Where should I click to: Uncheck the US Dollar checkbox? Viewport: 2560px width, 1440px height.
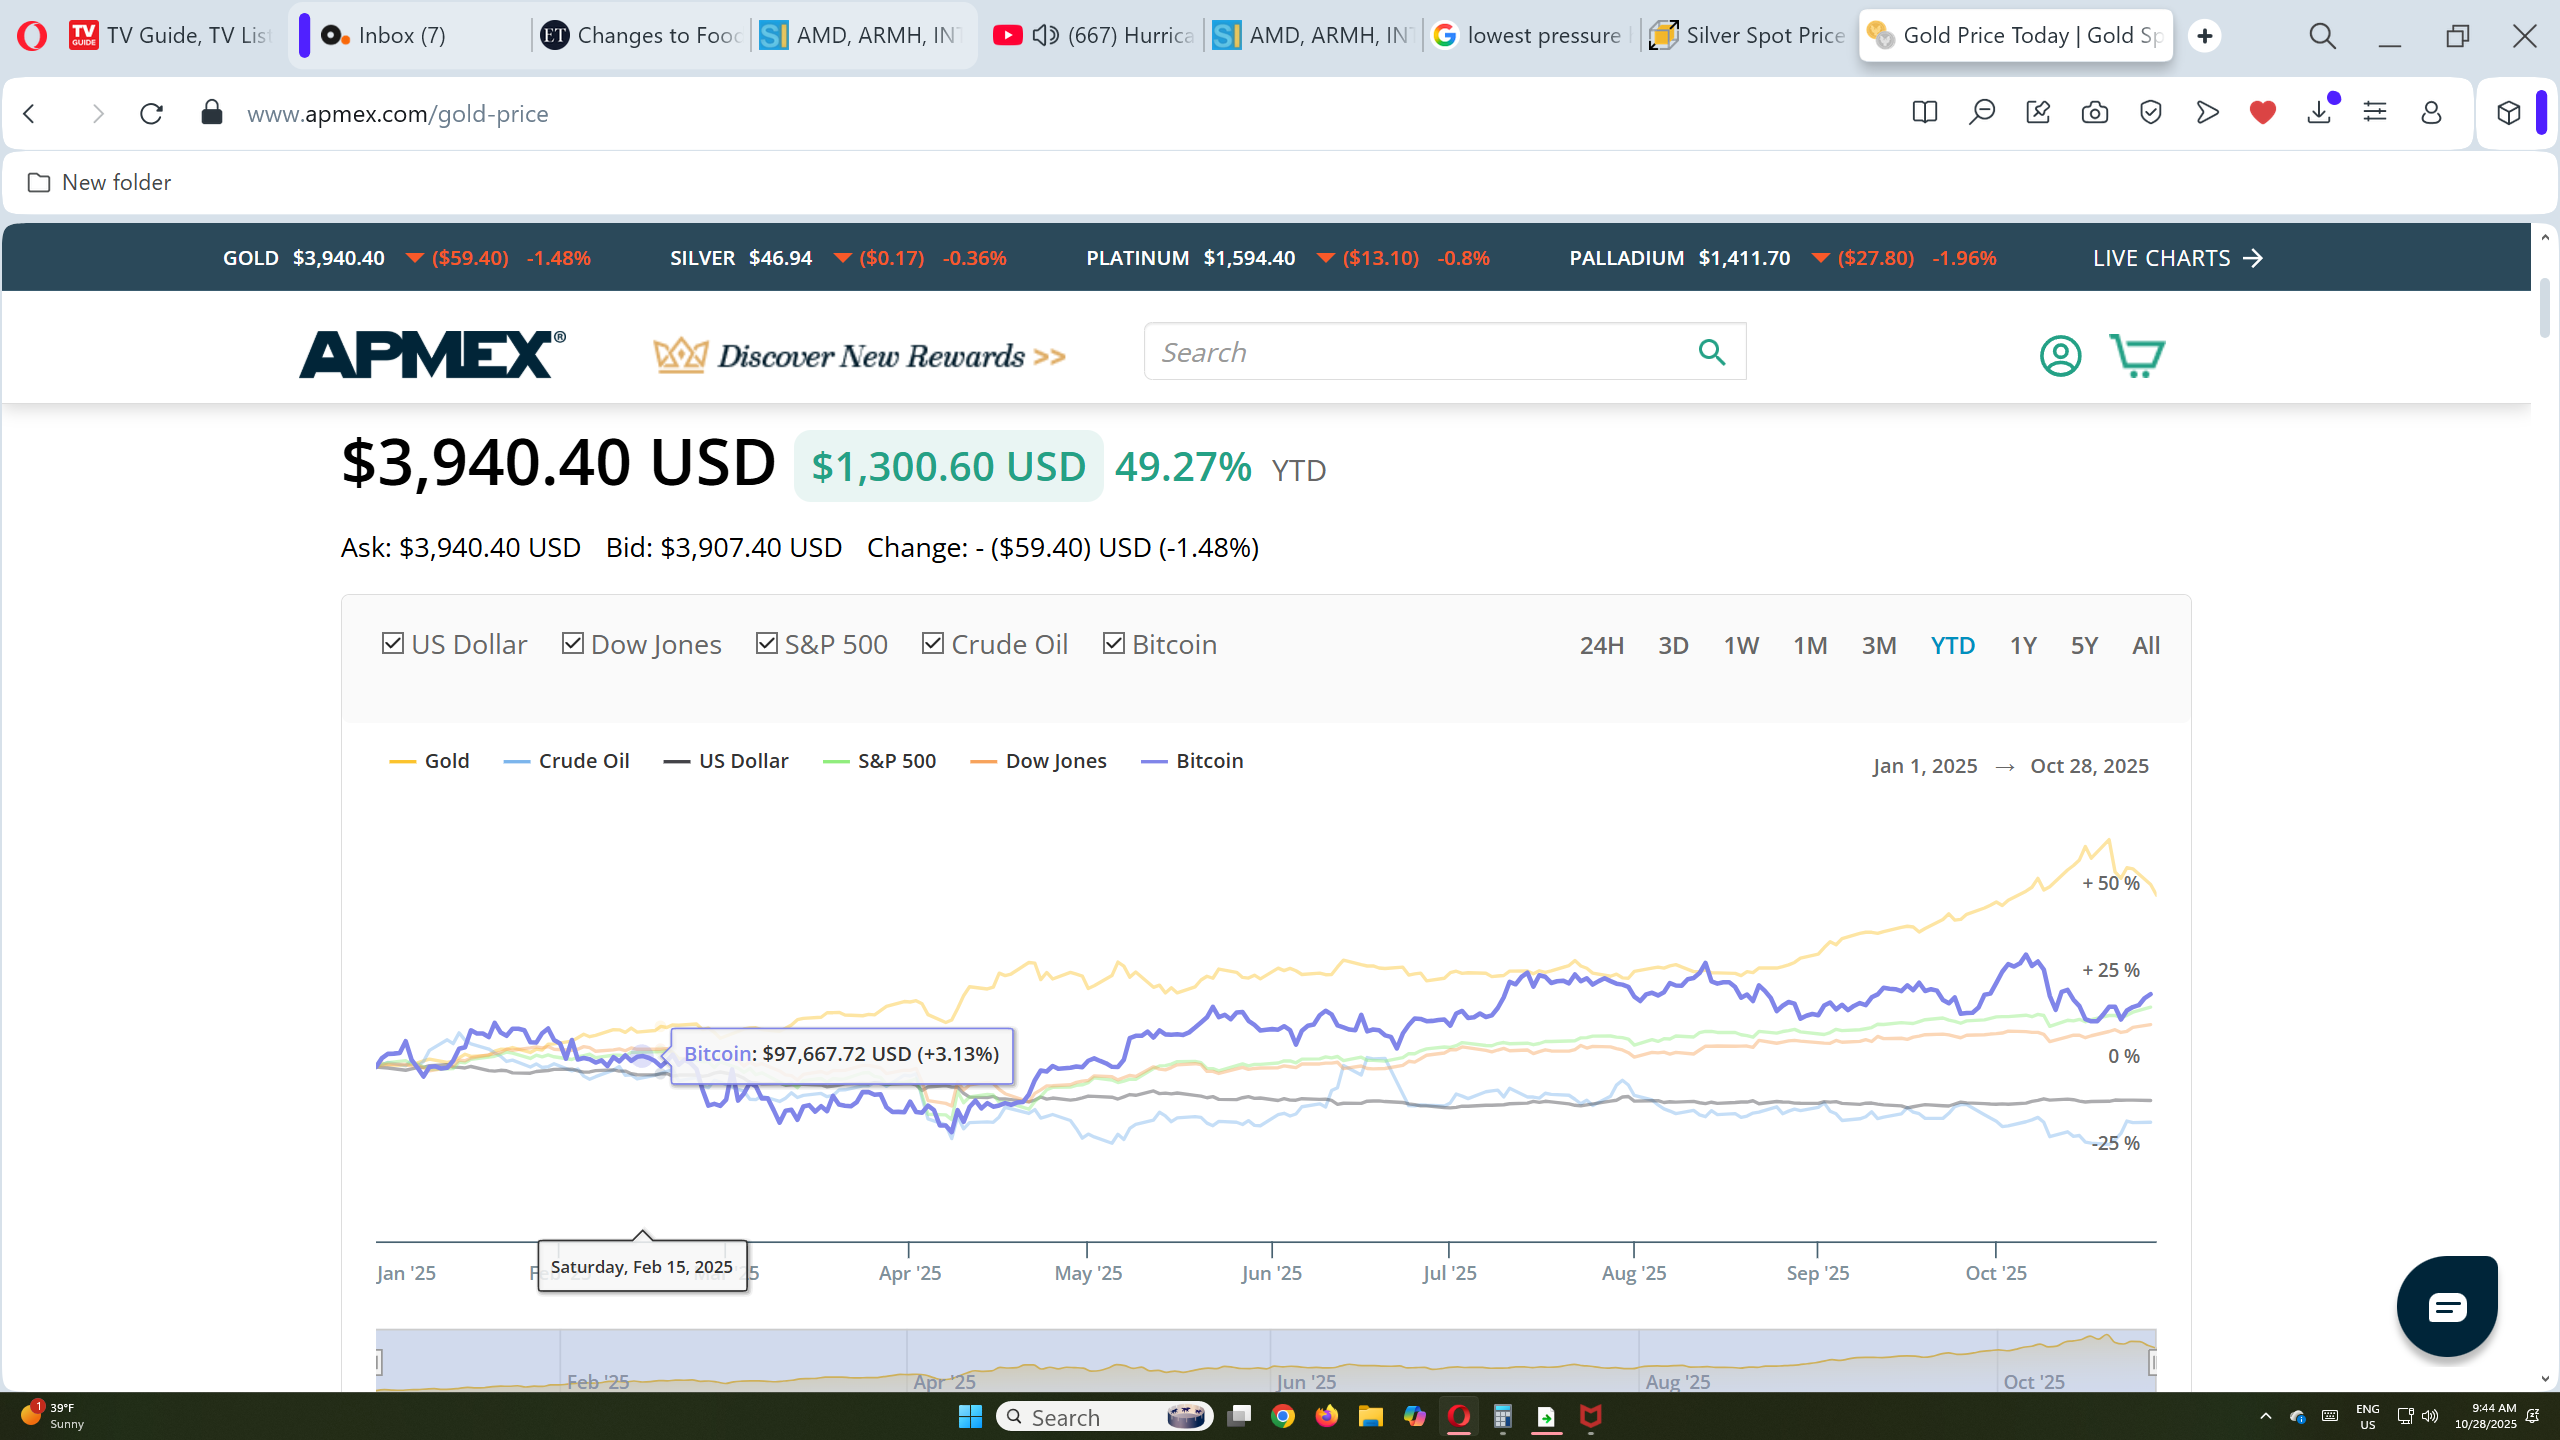click(393, 643)
